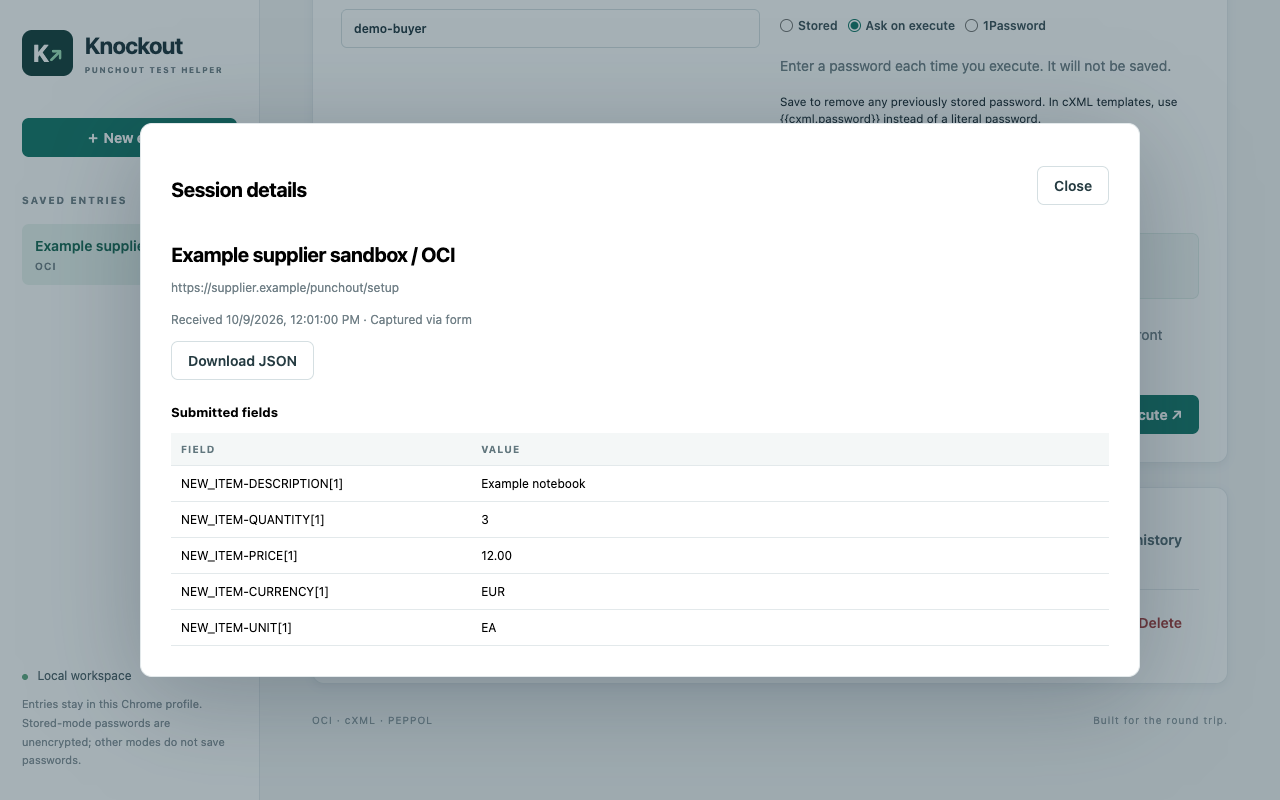Click the Local workspace status label

(x=84, y=676)
